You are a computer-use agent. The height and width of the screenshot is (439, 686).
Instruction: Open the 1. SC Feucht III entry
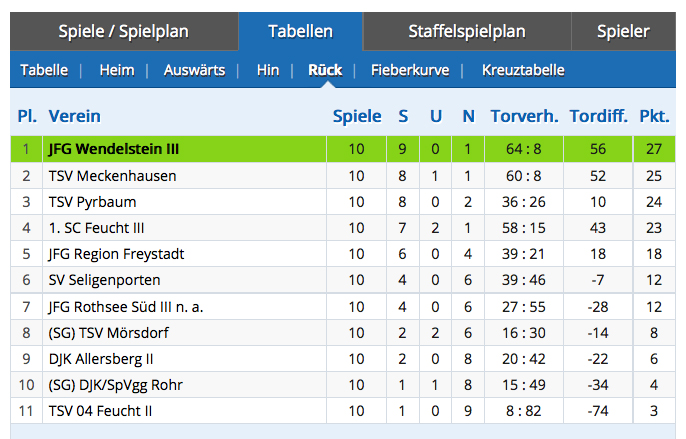point(96,227)
